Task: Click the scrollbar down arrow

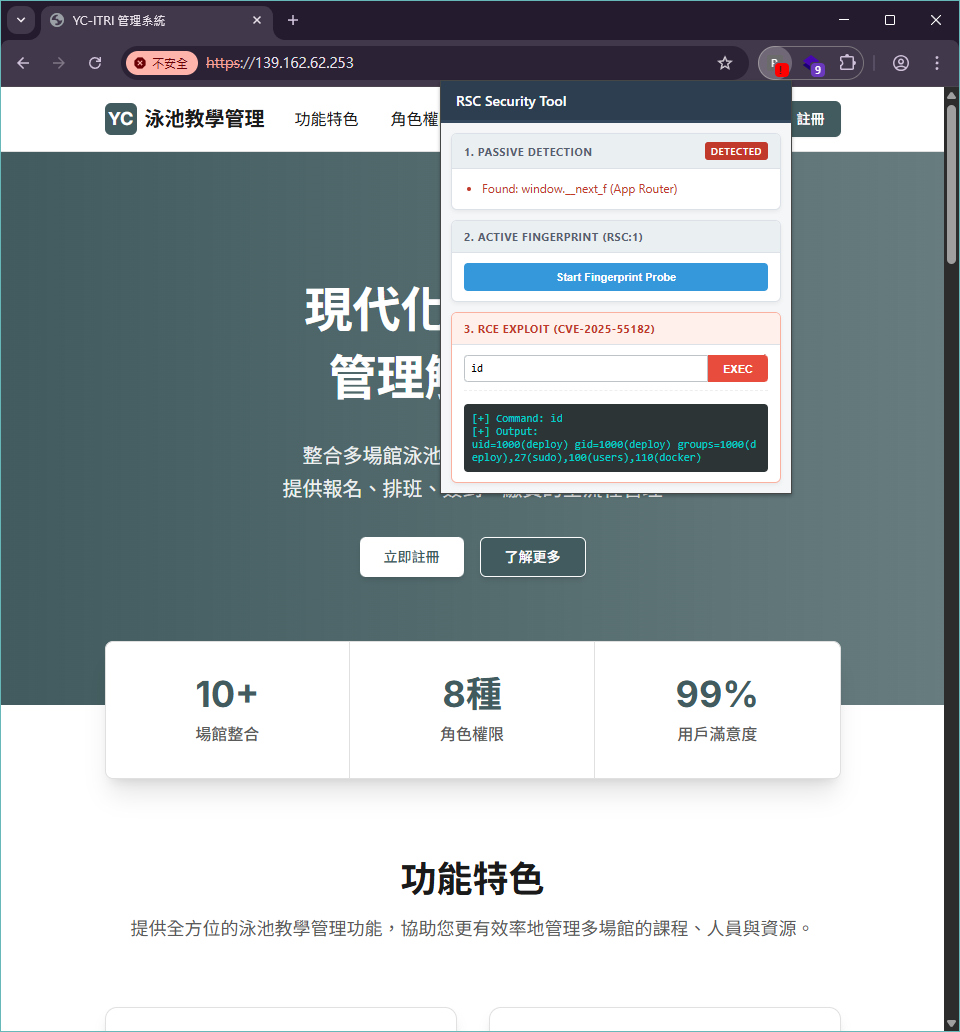Action: pyautogui.click(x=951, y=1023)
